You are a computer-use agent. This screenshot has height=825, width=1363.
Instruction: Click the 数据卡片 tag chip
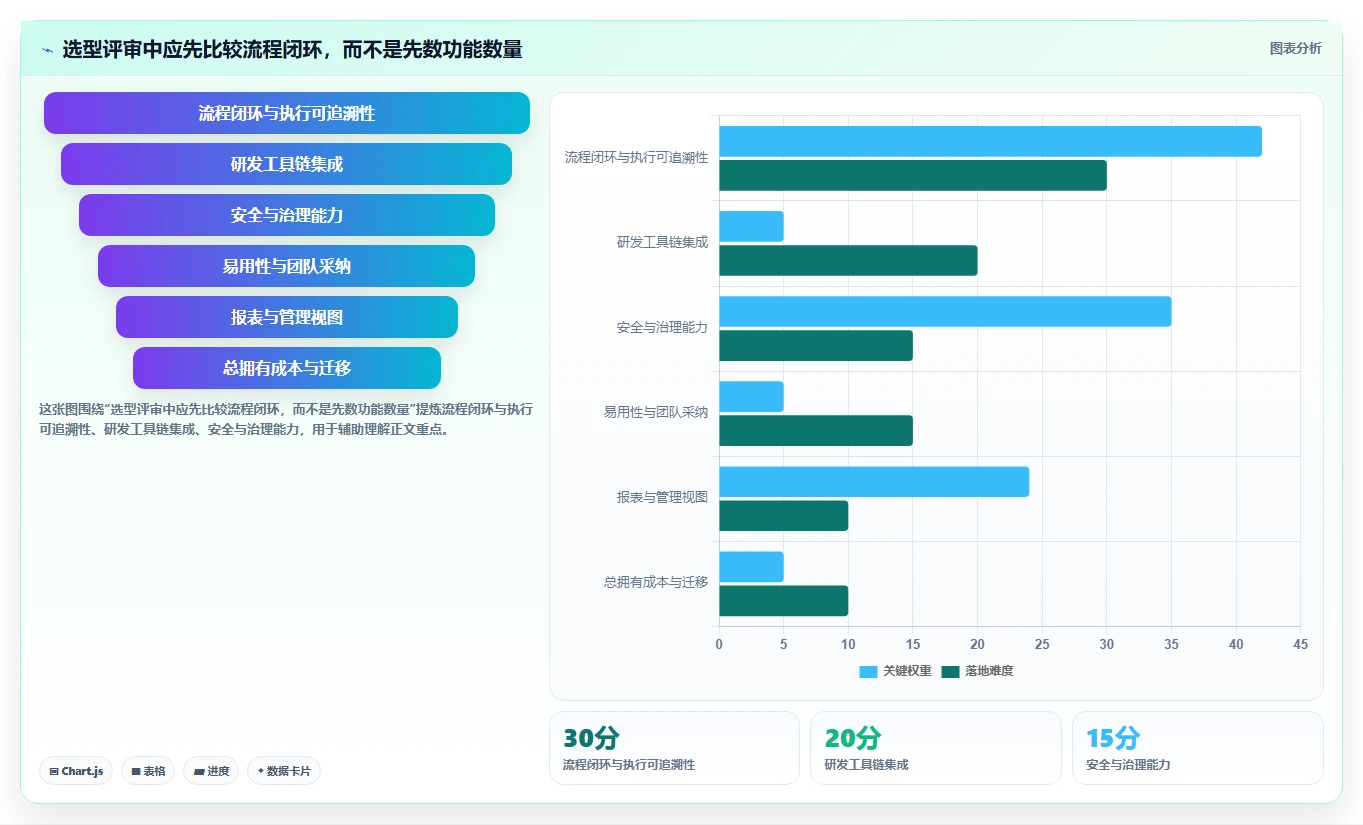(x=284, y=771)
